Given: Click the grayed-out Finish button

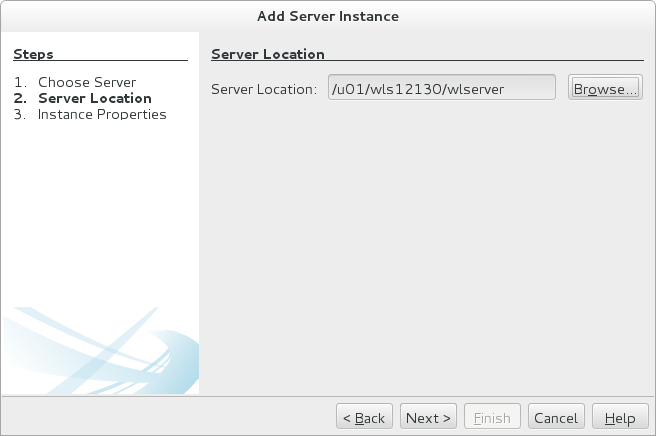Looking at the screenshot, I should pos(490,418).
